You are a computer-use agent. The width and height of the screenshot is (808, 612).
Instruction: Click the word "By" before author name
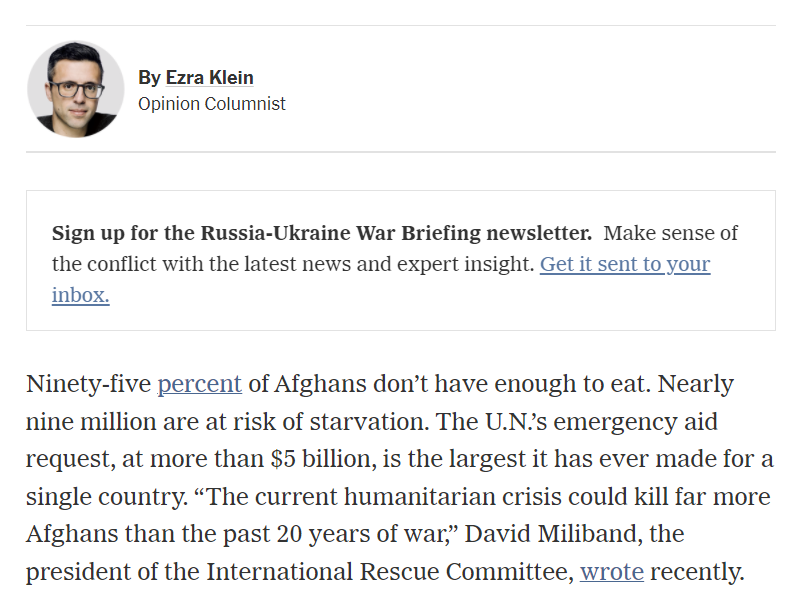(x=149, y=77)
